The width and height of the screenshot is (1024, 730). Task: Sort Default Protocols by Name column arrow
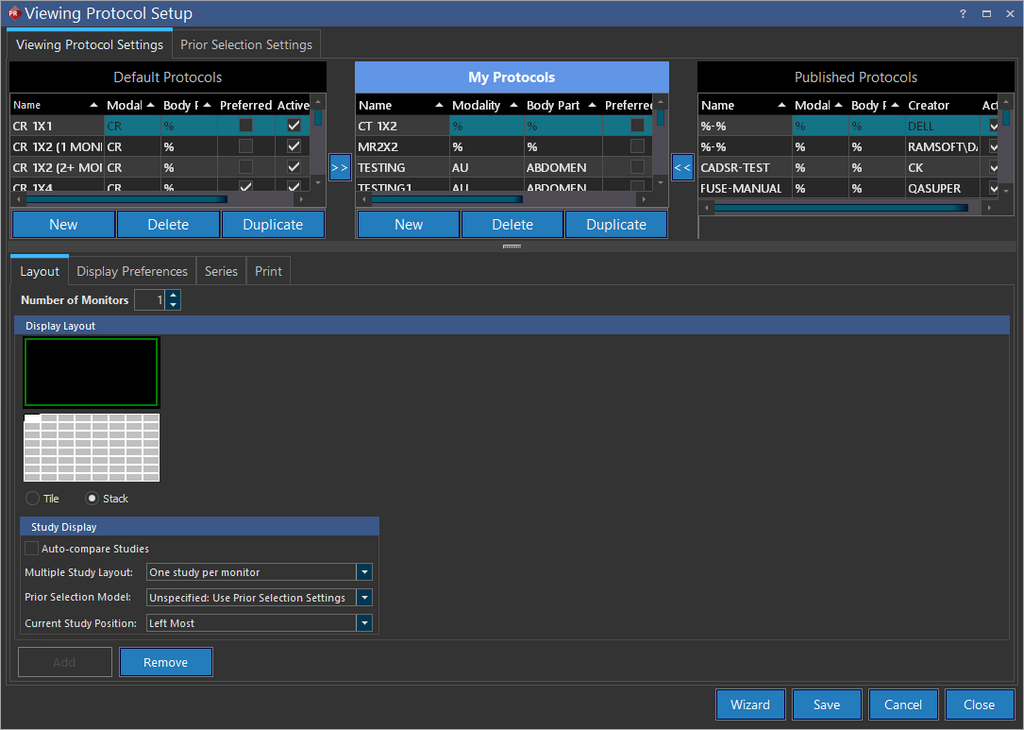coord(94,105)
